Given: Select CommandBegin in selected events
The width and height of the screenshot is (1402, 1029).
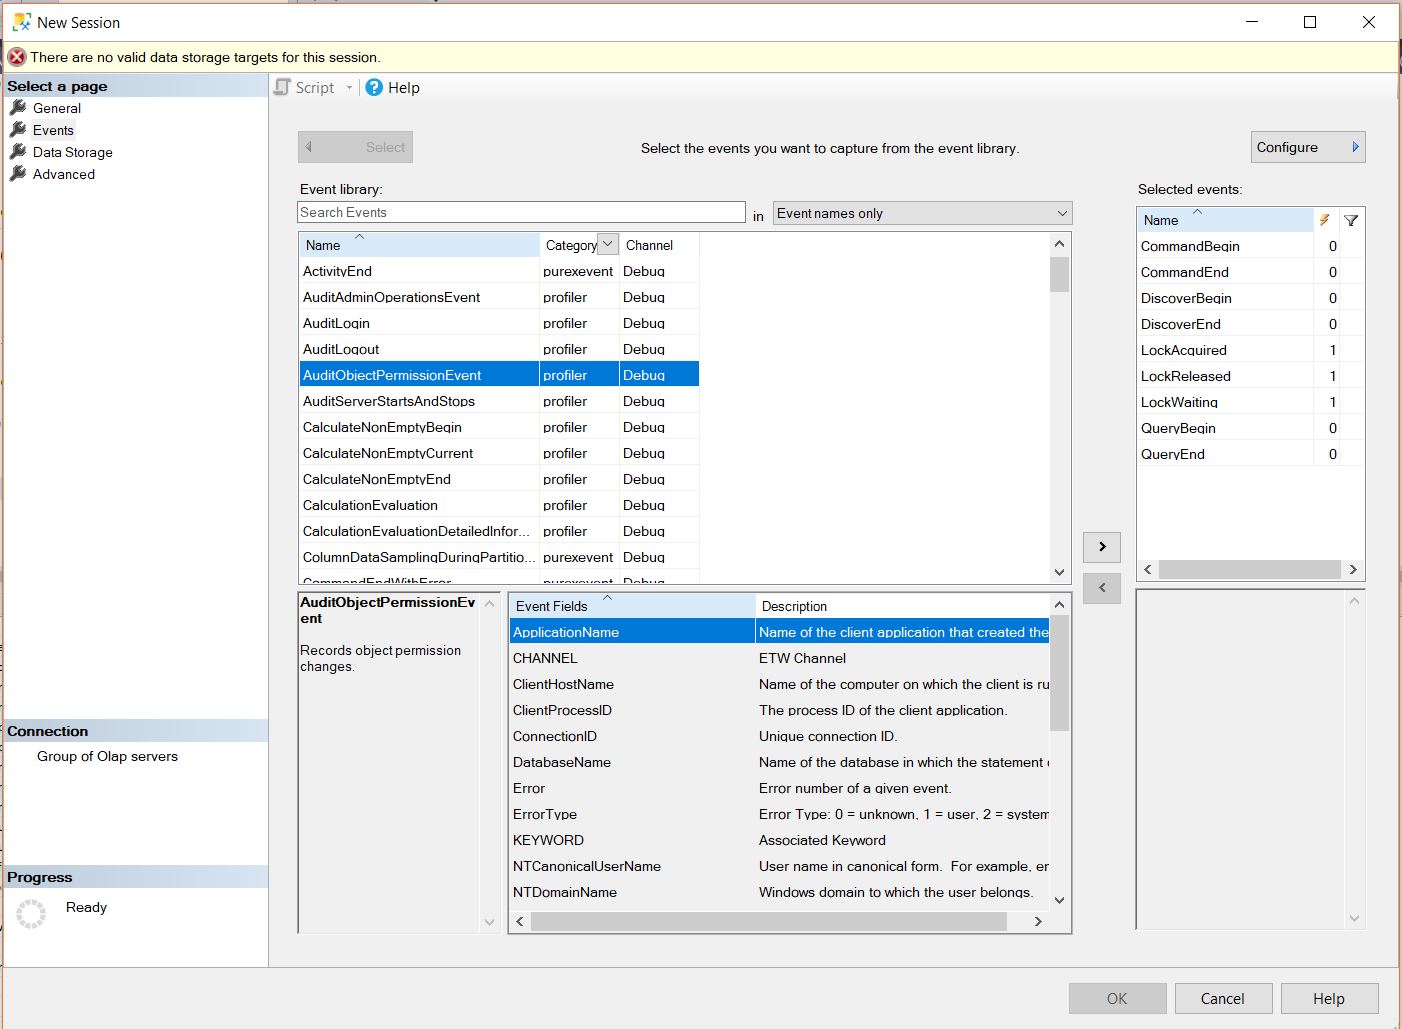Looking at the screenshot, I should coord(1250,246).
